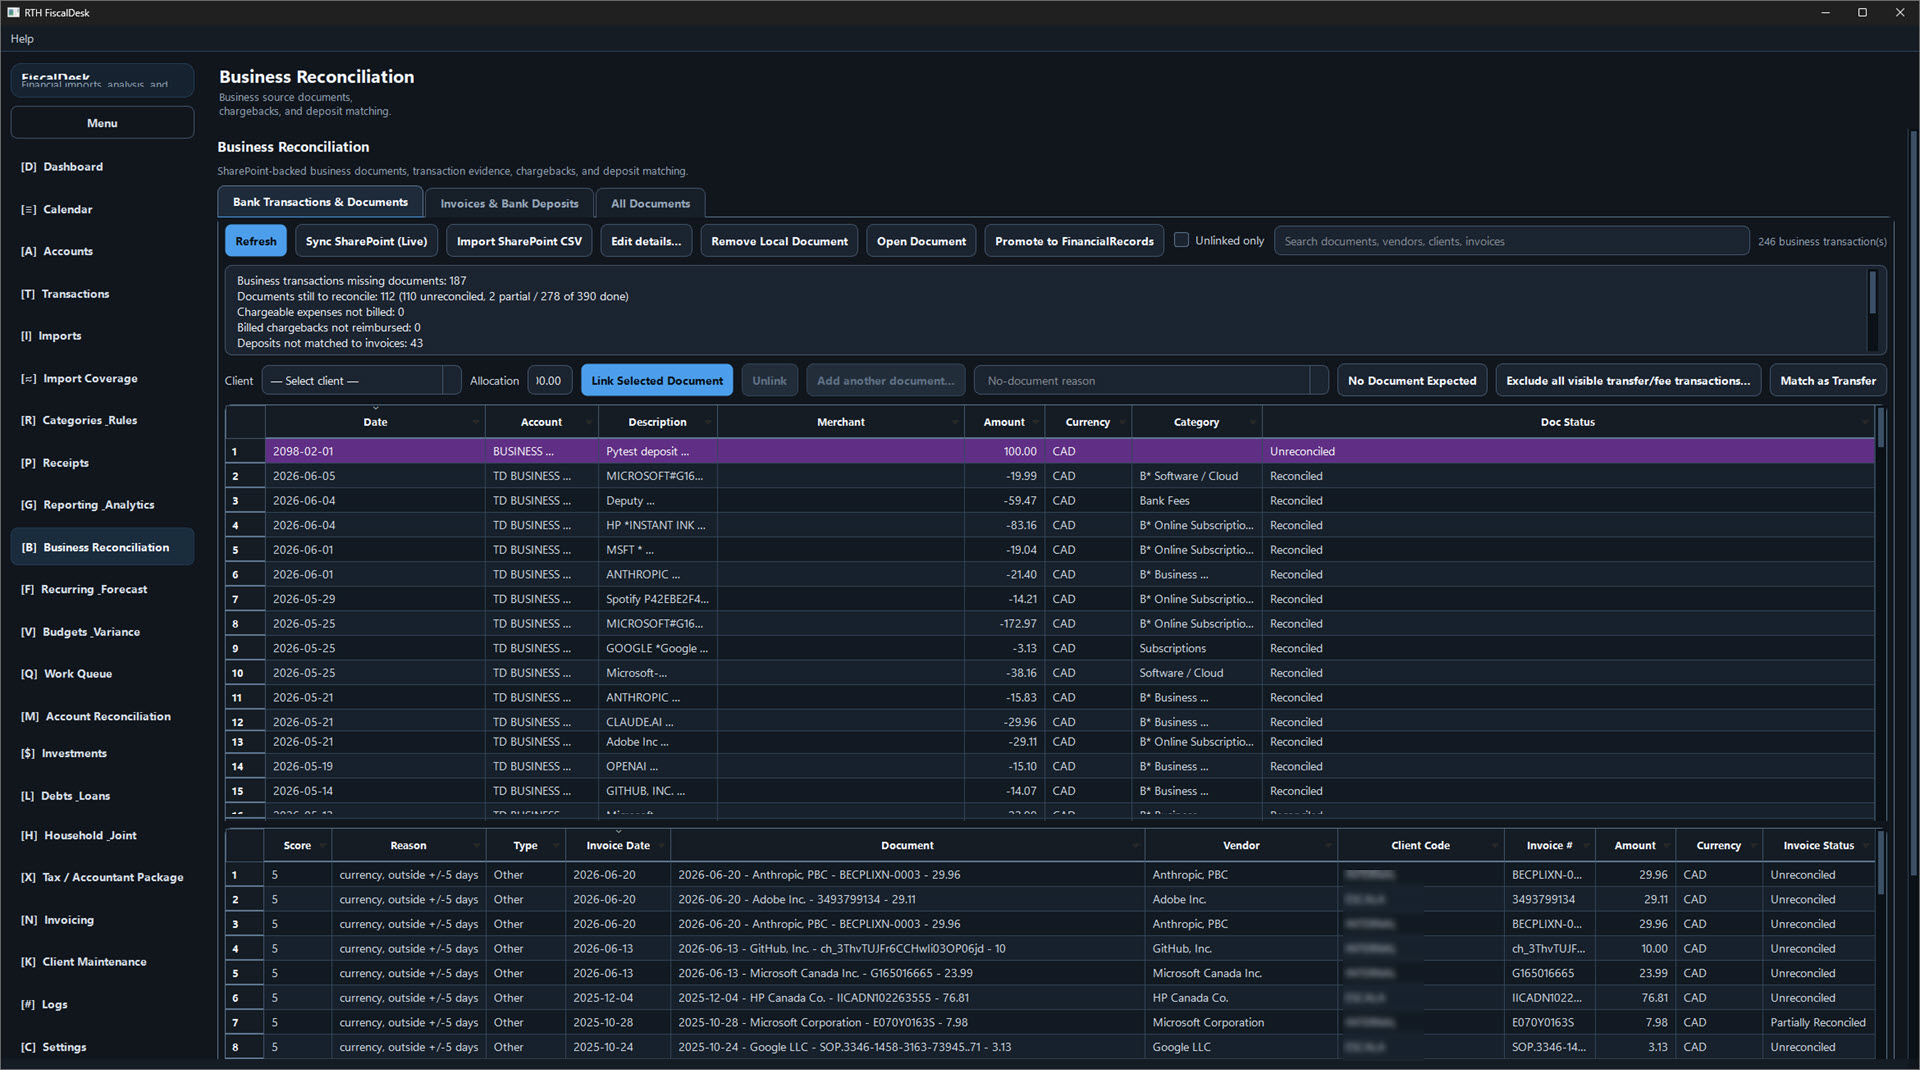This screenshot has height=1070, width=1920.
Task: Switch to Invoices & Bank Deposits tab
Action: pos(509,203)
